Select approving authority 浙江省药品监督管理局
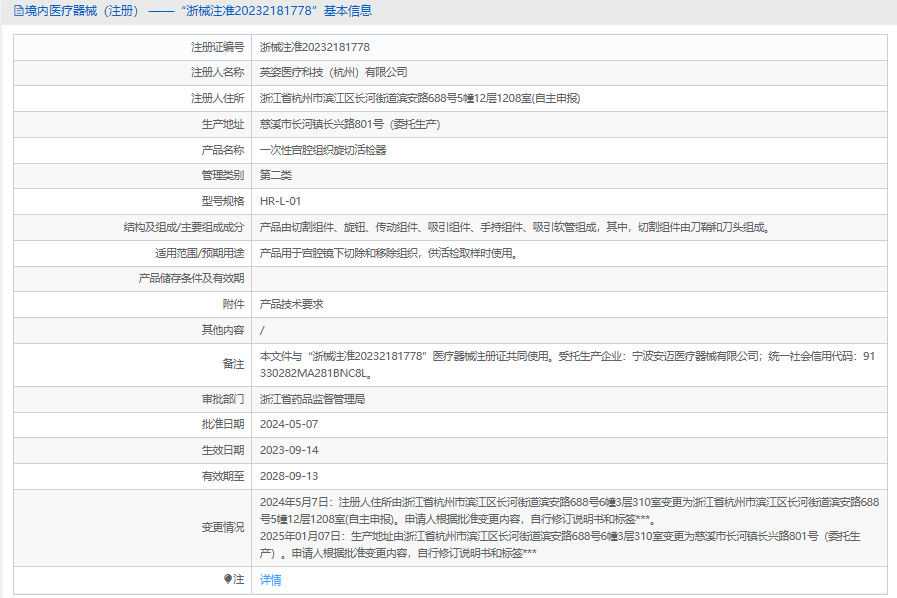The height and width of the screenshot is (598, 897). 312,399
